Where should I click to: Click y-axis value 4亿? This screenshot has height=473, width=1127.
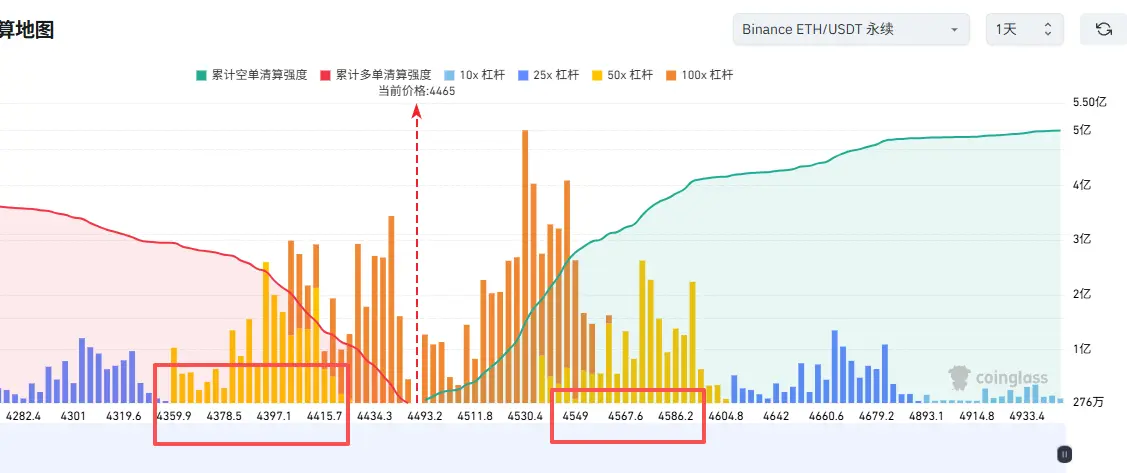[1082, 185]
